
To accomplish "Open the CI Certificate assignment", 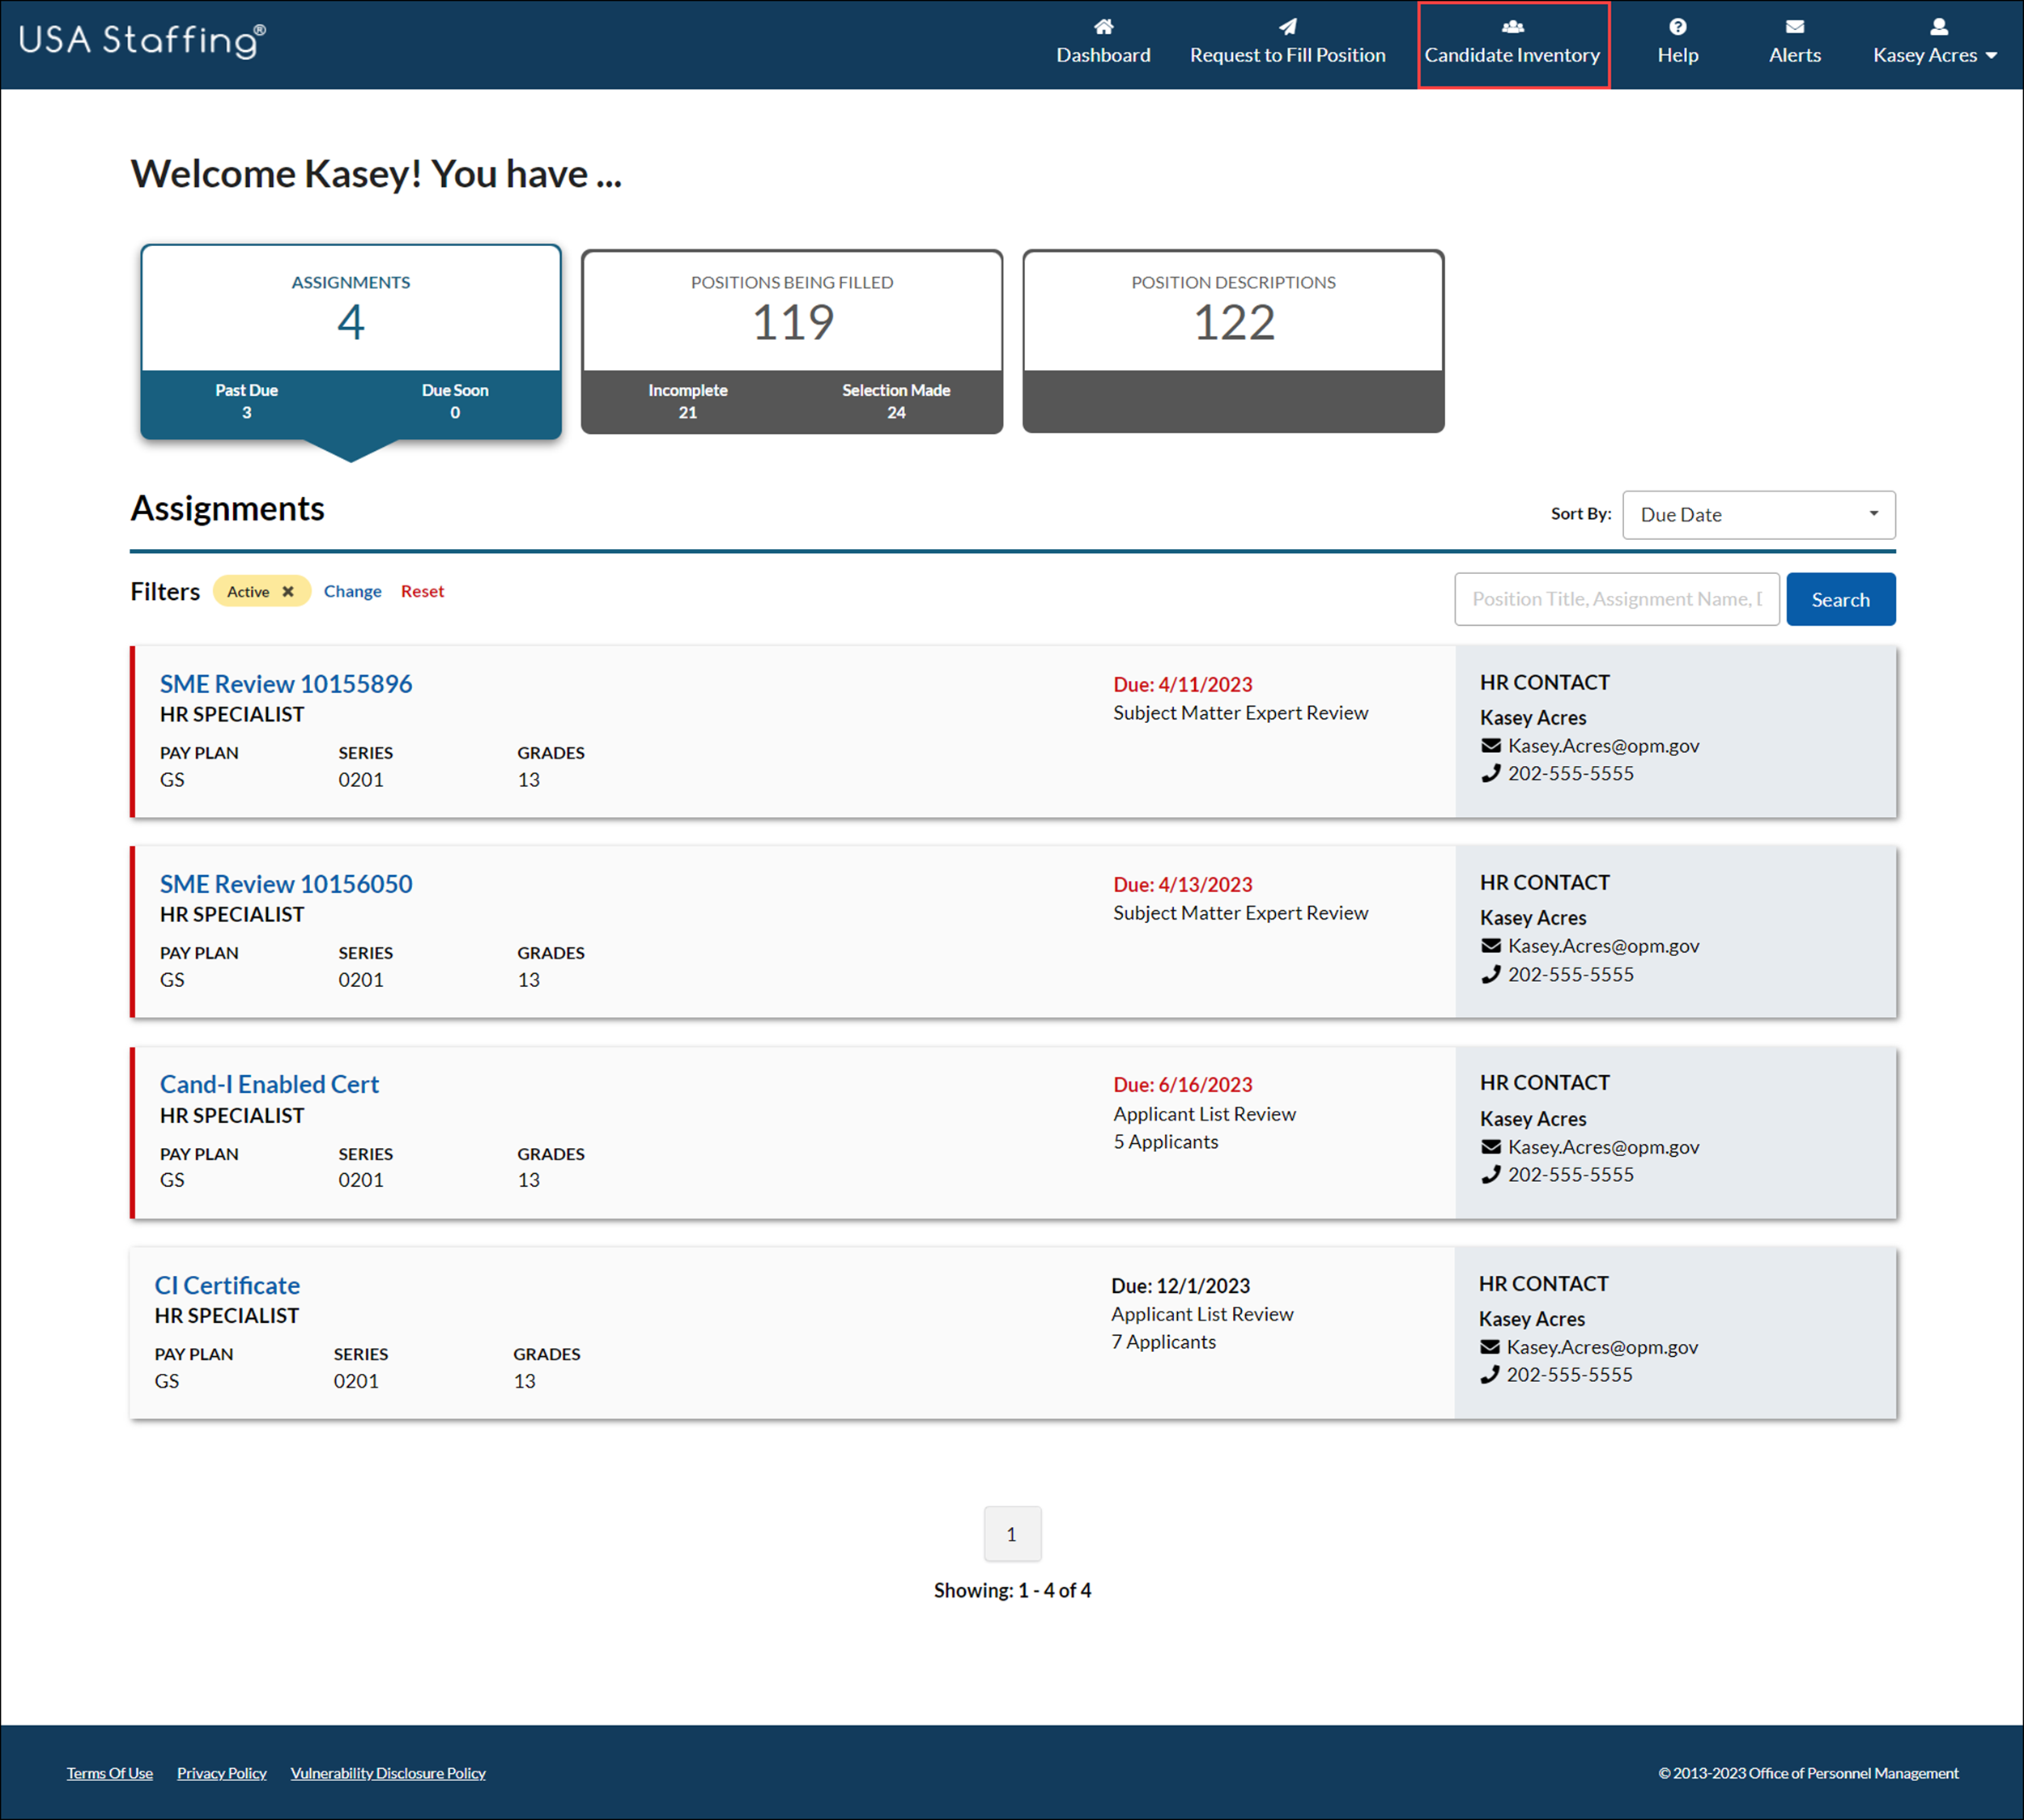I will [227, 1285].
